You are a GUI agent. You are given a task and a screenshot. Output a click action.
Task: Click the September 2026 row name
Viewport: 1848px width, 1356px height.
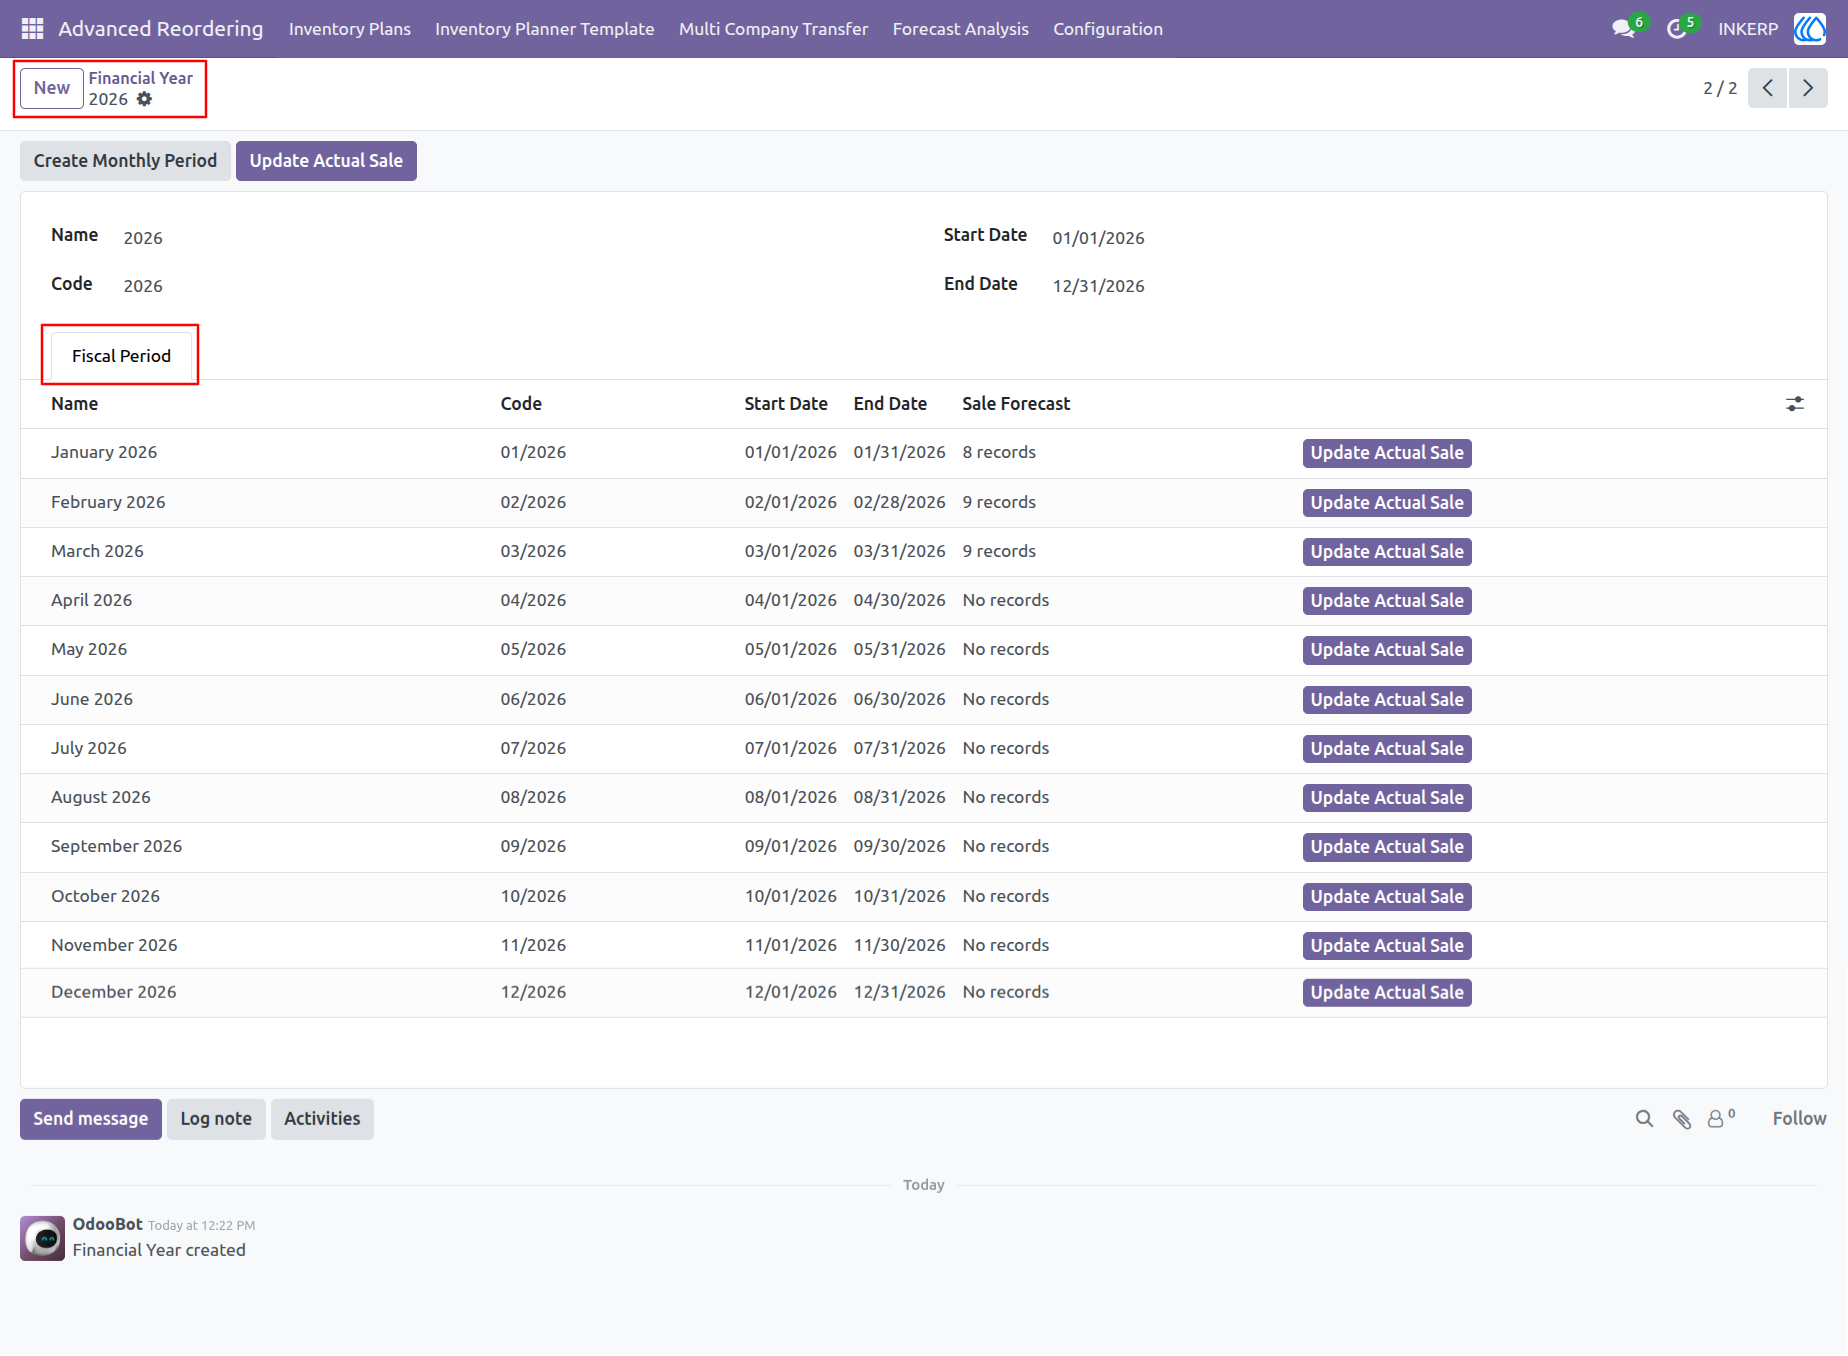(x=116, y=846)
